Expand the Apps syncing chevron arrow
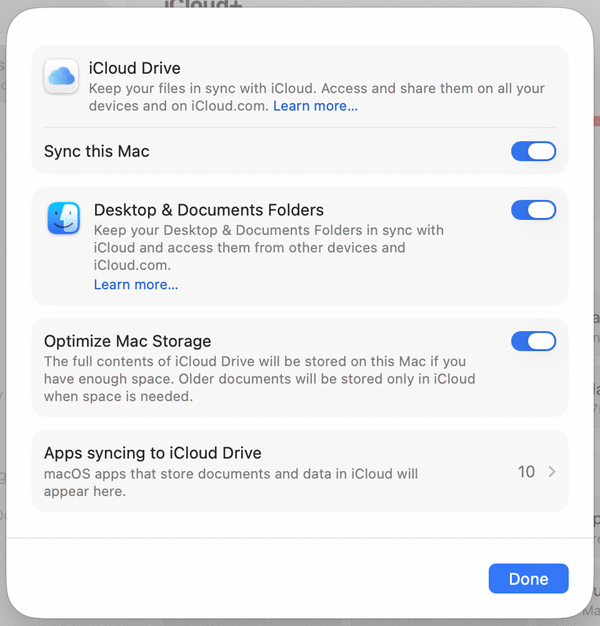 click(552, 472)
